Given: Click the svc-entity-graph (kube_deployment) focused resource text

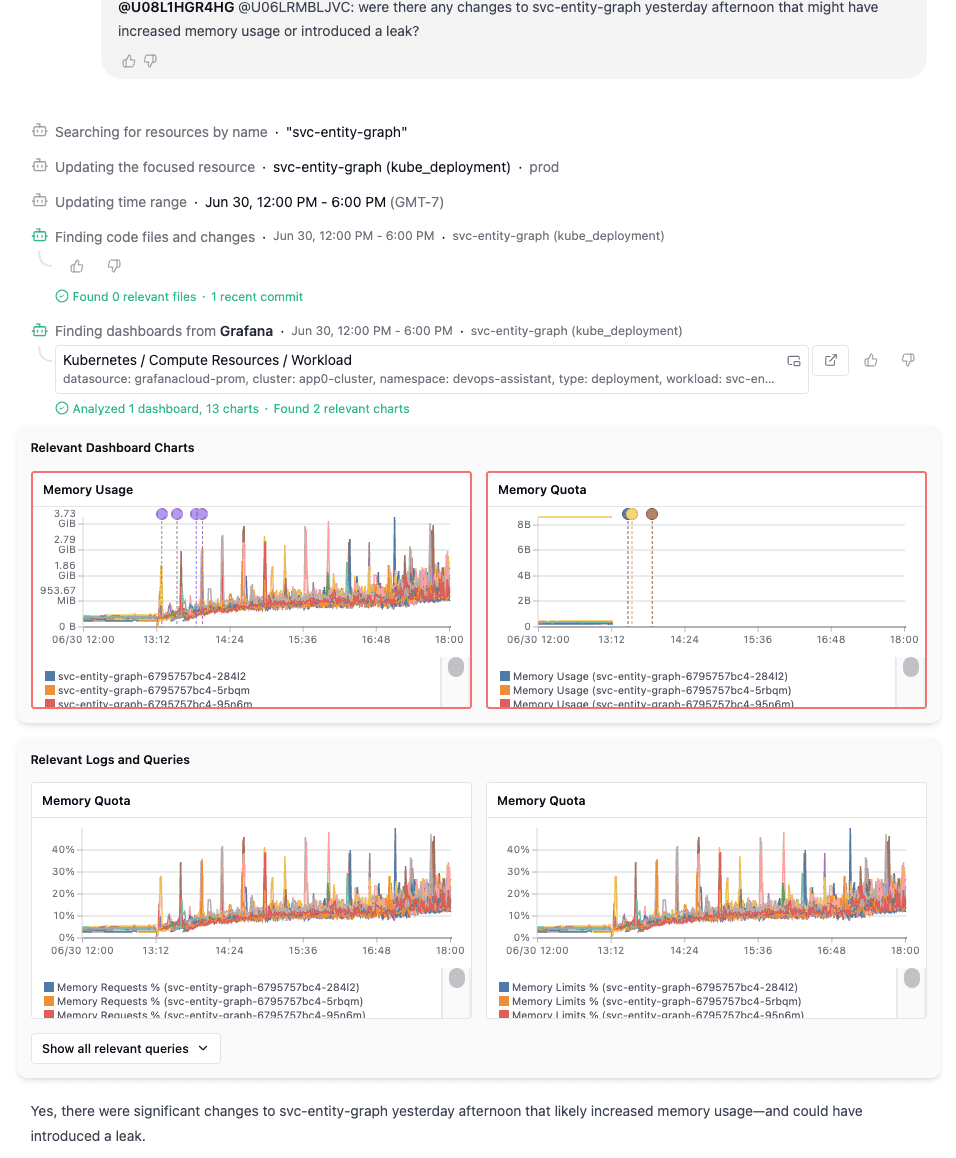Looking at the screenshot, I should click(x=392, y=167).
